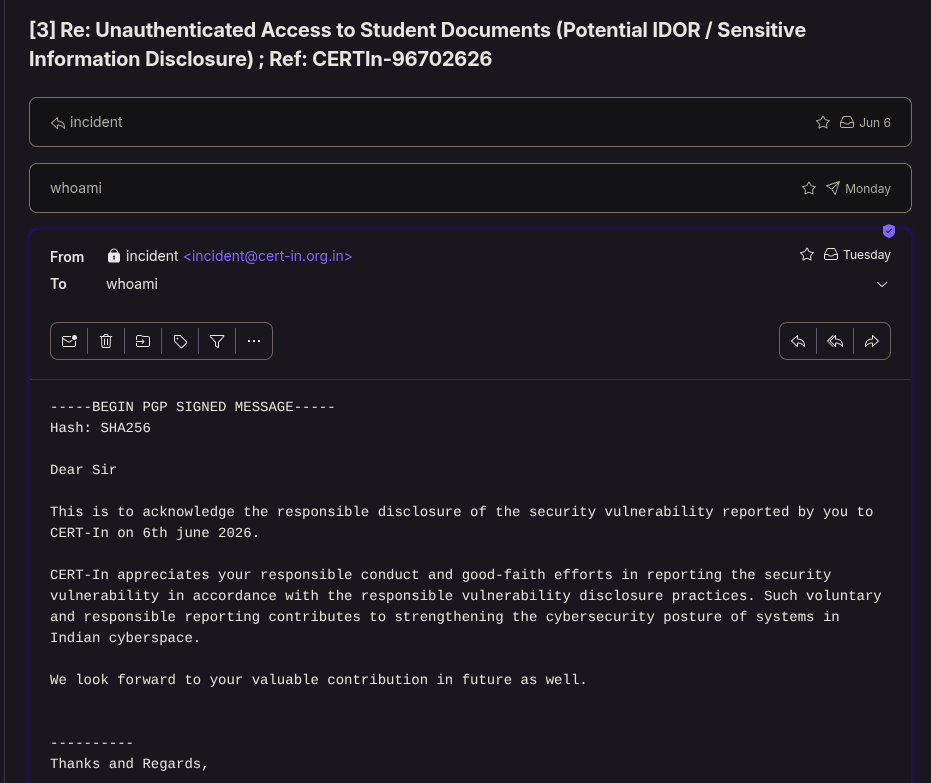Reply to the message

(x=798, y=341)
